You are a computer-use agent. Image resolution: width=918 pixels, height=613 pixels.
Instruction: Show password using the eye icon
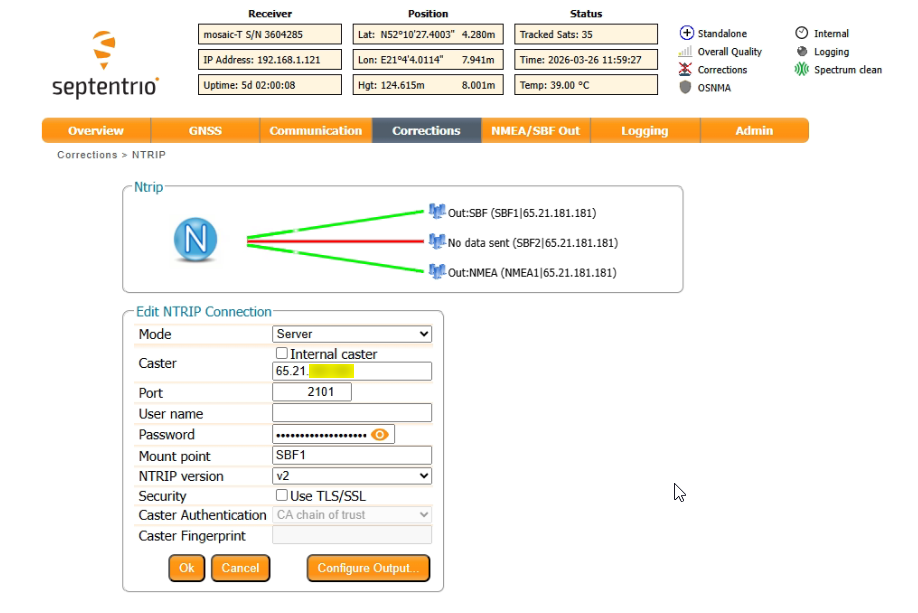pos(379,434)
